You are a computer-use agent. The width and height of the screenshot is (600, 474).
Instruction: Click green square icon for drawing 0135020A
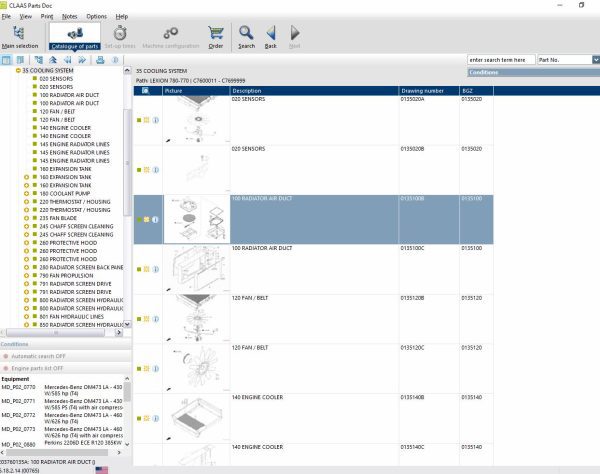tap(139, 120)
